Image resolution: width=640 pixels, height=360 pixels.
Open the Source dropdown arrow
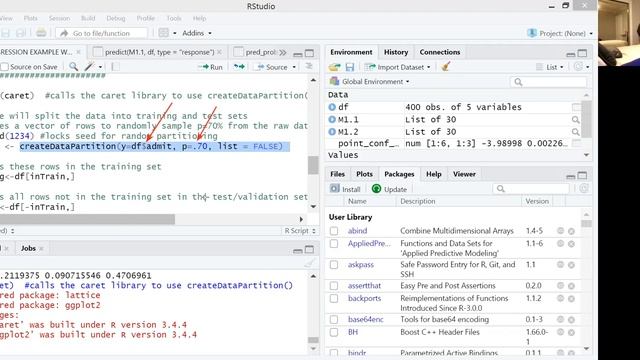[294, 67]
